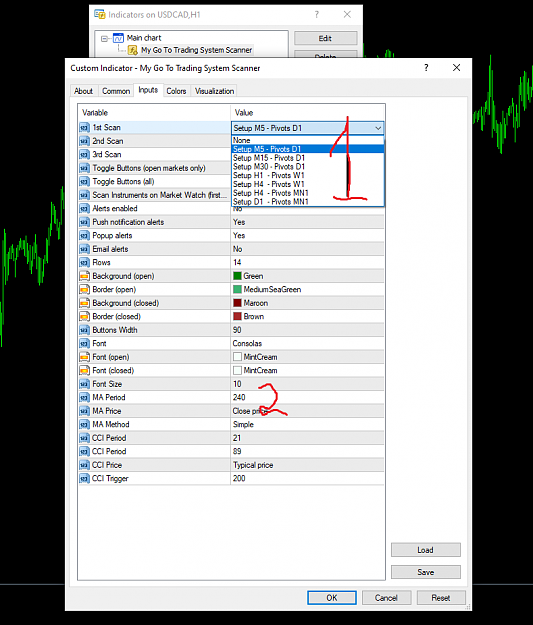Click the Border (closed) color variable icon

tap(84, 316)
